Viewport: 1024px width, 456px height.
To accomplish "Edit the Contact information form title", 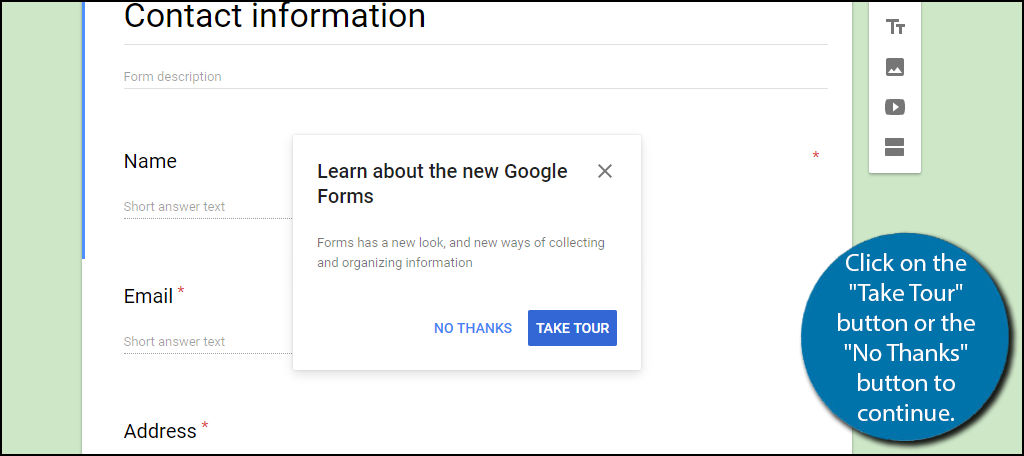I will tap(275, 17).
